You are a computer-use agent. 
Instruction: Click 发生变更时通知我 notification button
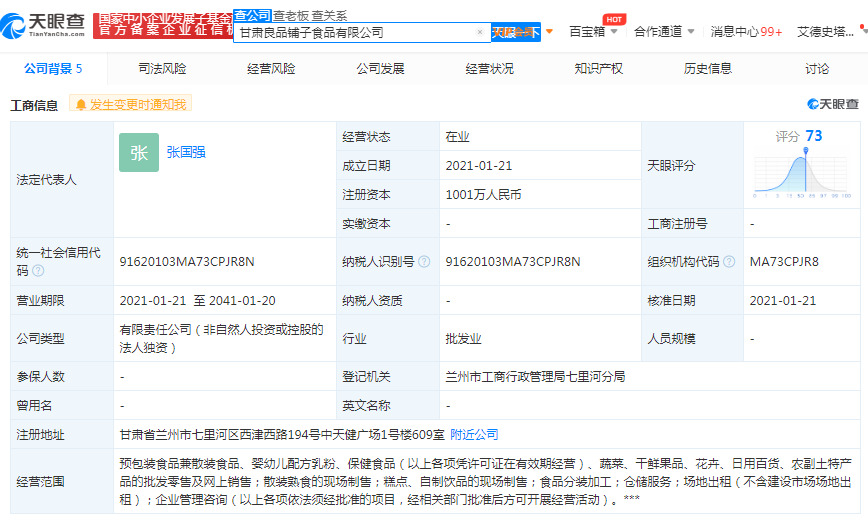coord(131,104)
